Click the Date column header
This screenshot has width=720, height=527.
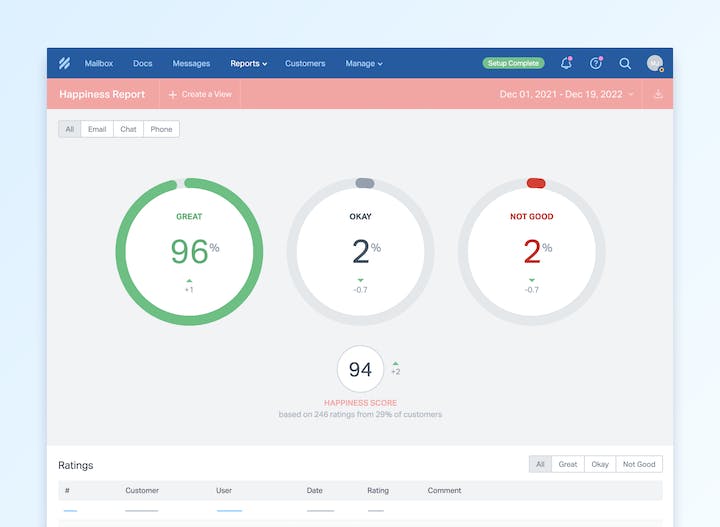coord(315,490)
